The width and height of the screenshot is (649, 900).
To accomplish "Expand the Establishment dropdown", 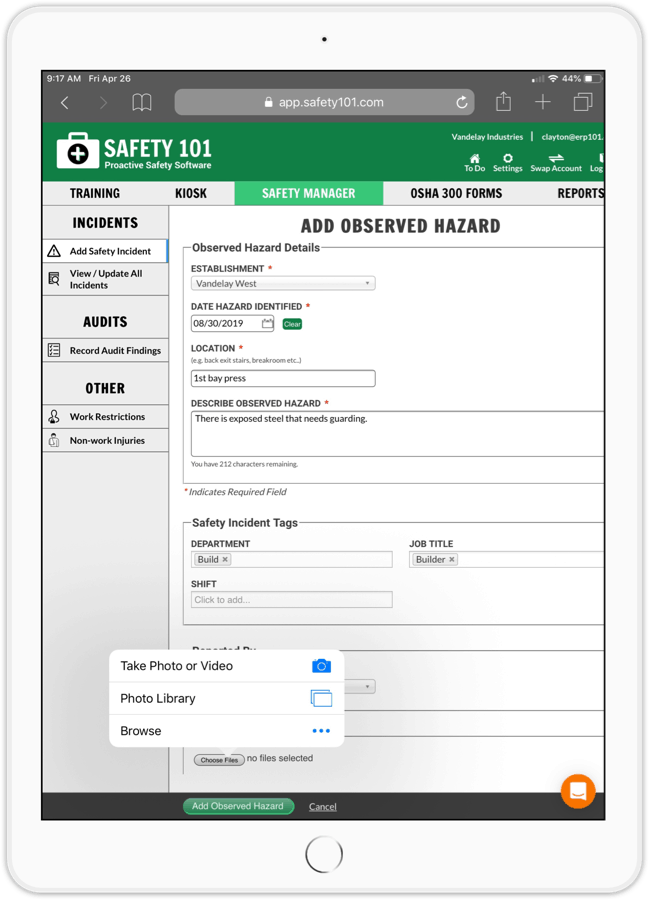I will 283,284.
